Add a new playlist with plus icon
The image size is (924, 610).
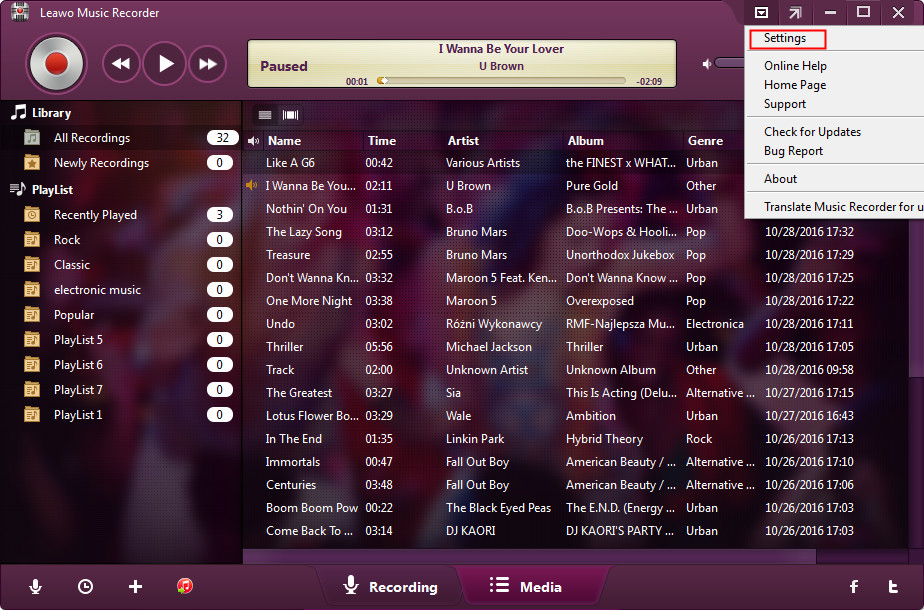[136, 587]
